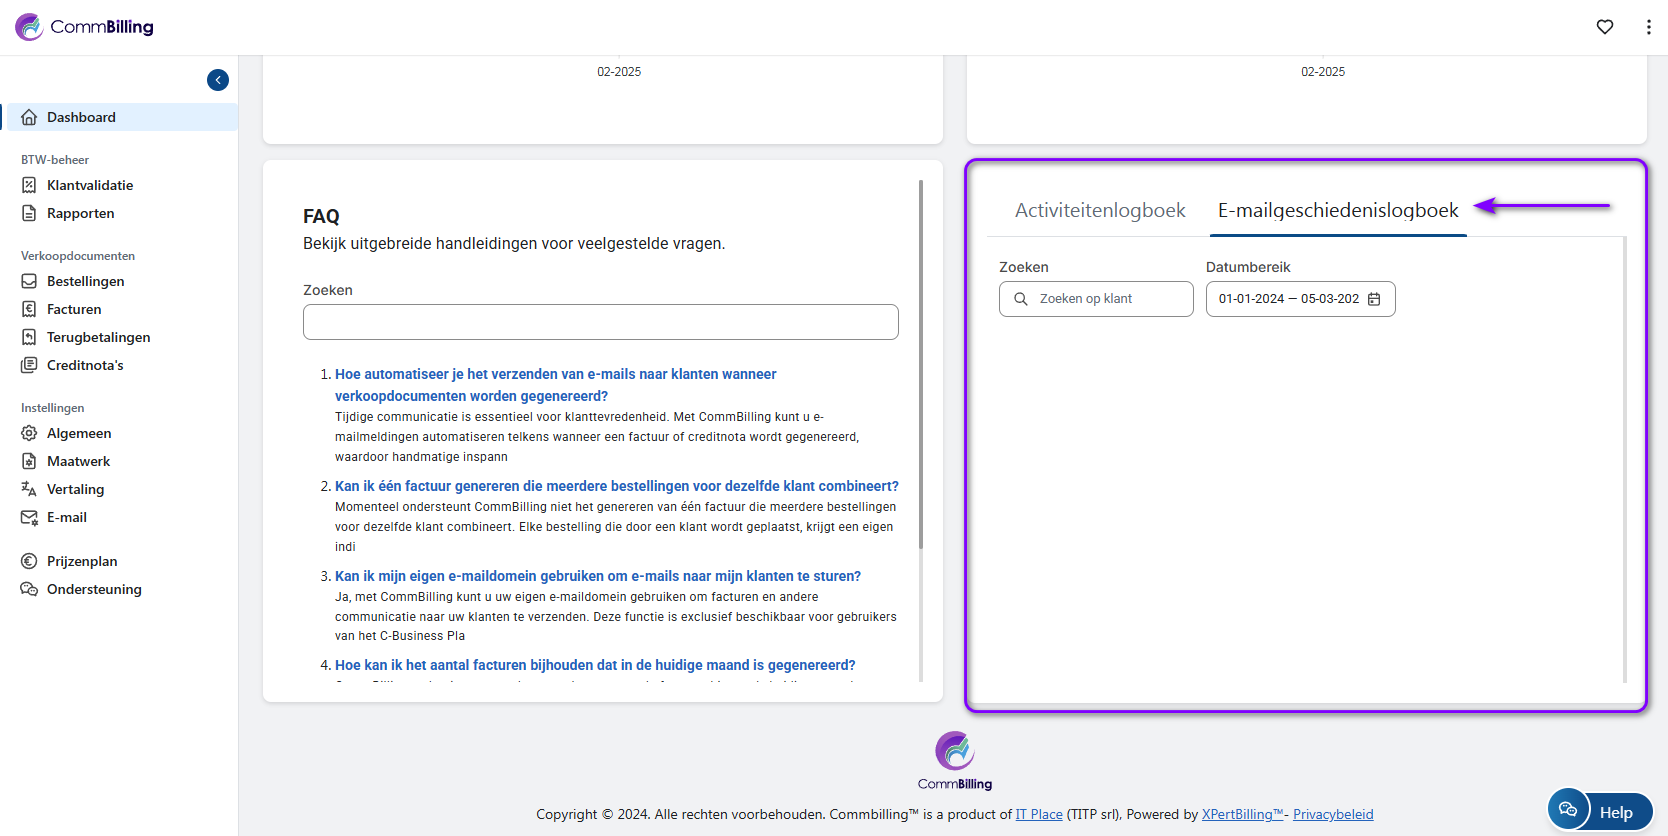Open Klantvalidatie from the sidebar
The height and width of the screenshot is (836, 1668).
coord(89,185)
